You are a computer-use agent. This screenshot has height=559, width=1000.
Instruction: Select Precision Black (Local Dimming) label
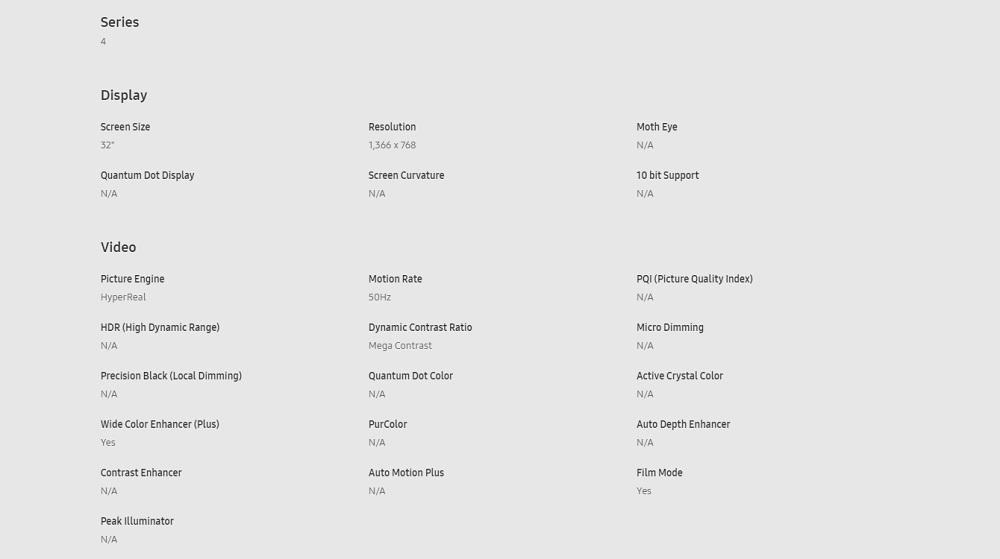tap(171, 376)
